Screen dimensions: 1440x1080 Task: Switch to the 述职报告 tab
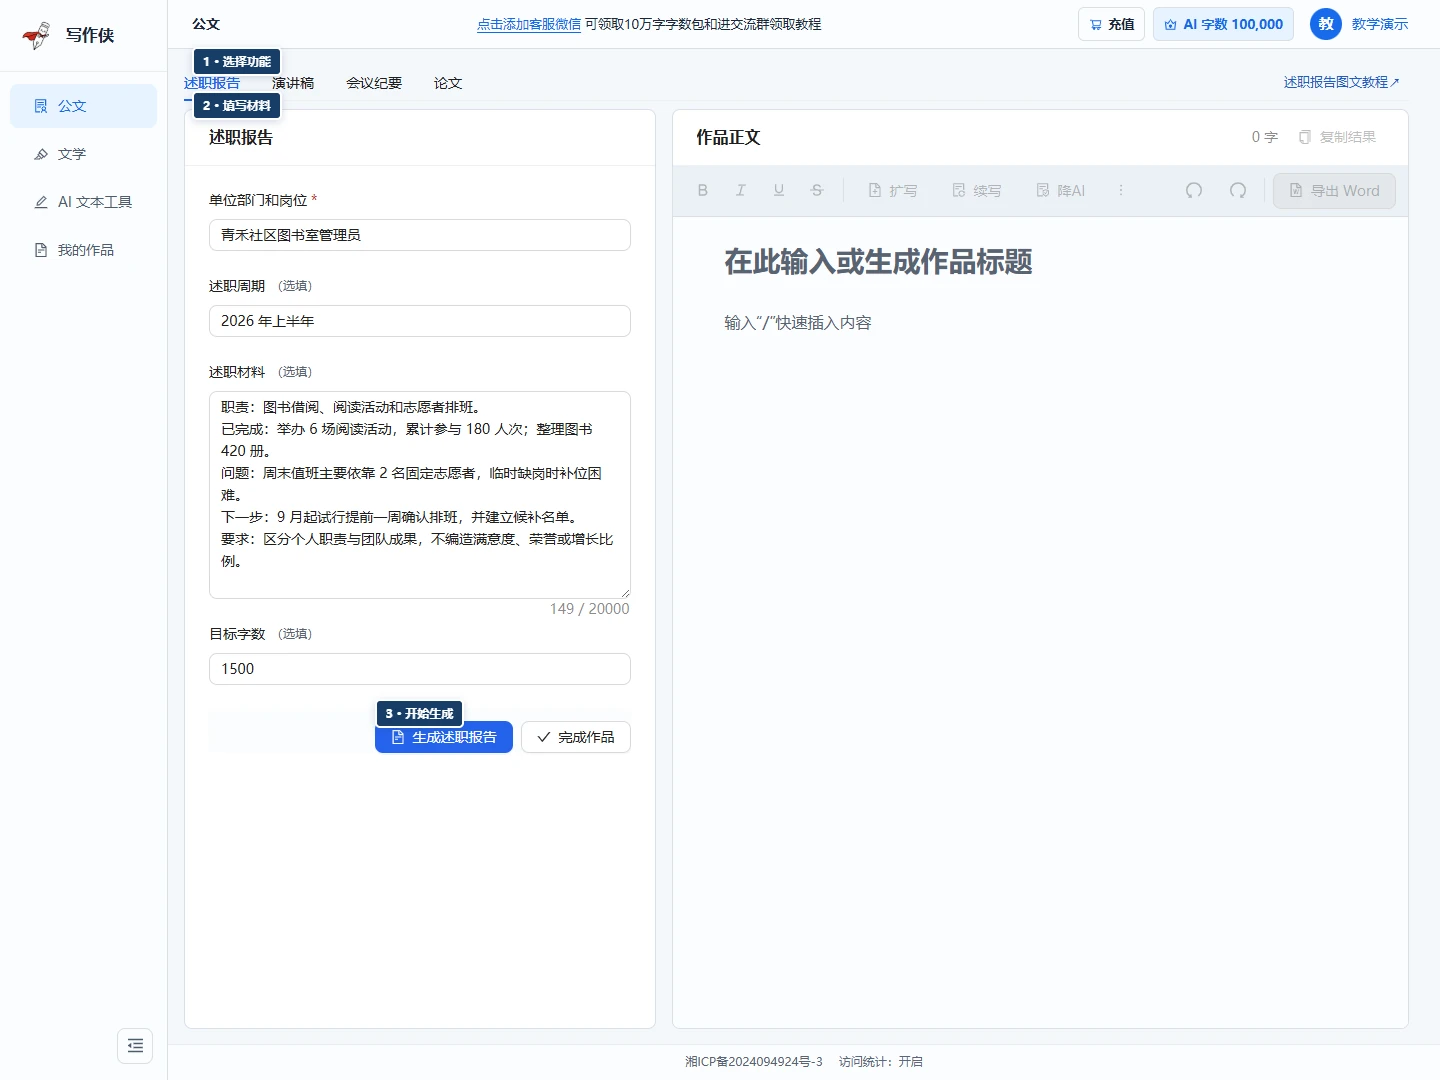click(x=212, y=83)
